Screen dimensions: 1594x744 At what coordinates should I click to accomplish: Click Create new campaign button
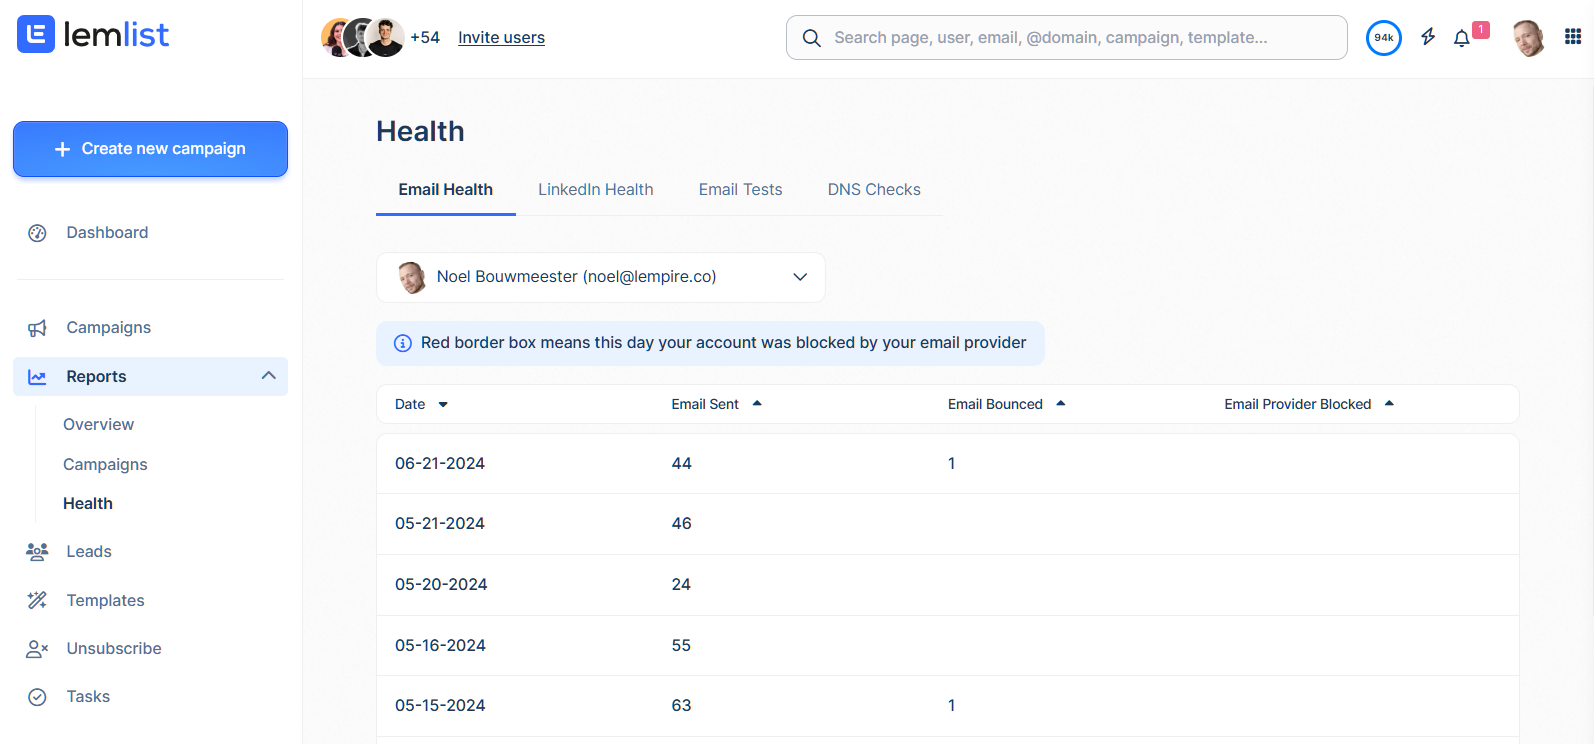coord(150,149)
